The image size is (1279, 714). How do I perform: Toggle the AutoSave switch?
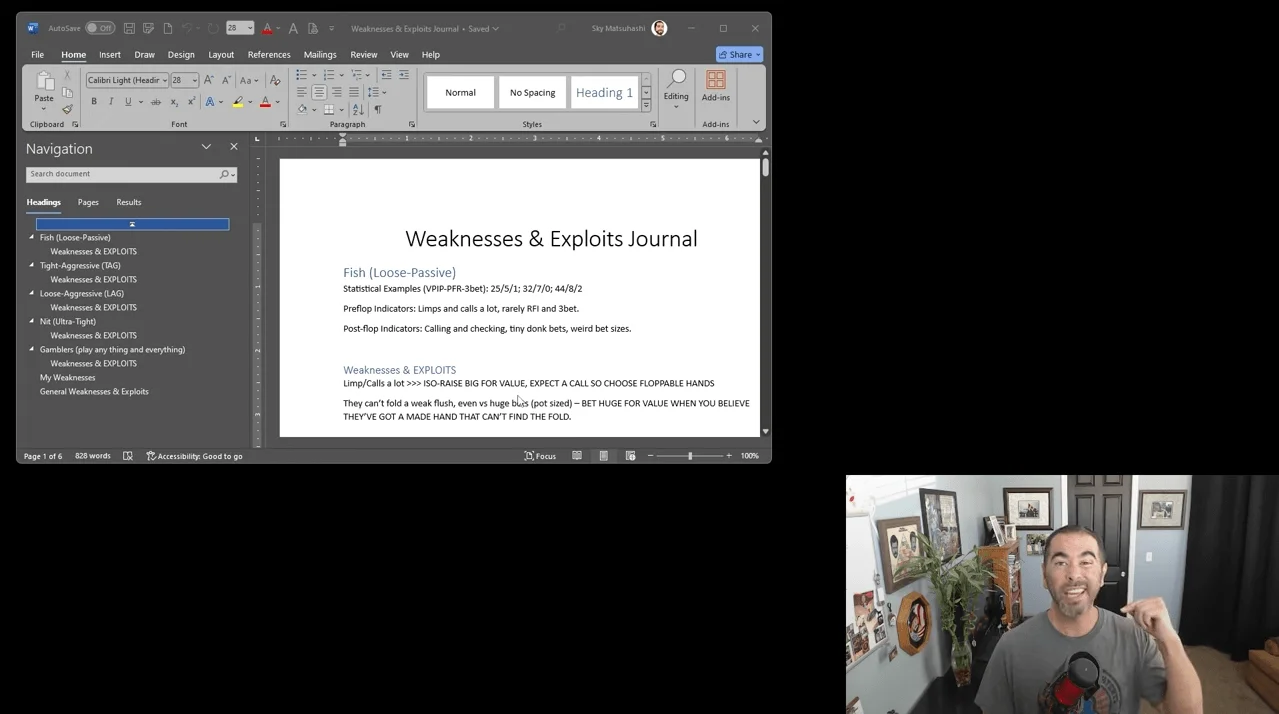pyautogui.click(x=99, y=28)
